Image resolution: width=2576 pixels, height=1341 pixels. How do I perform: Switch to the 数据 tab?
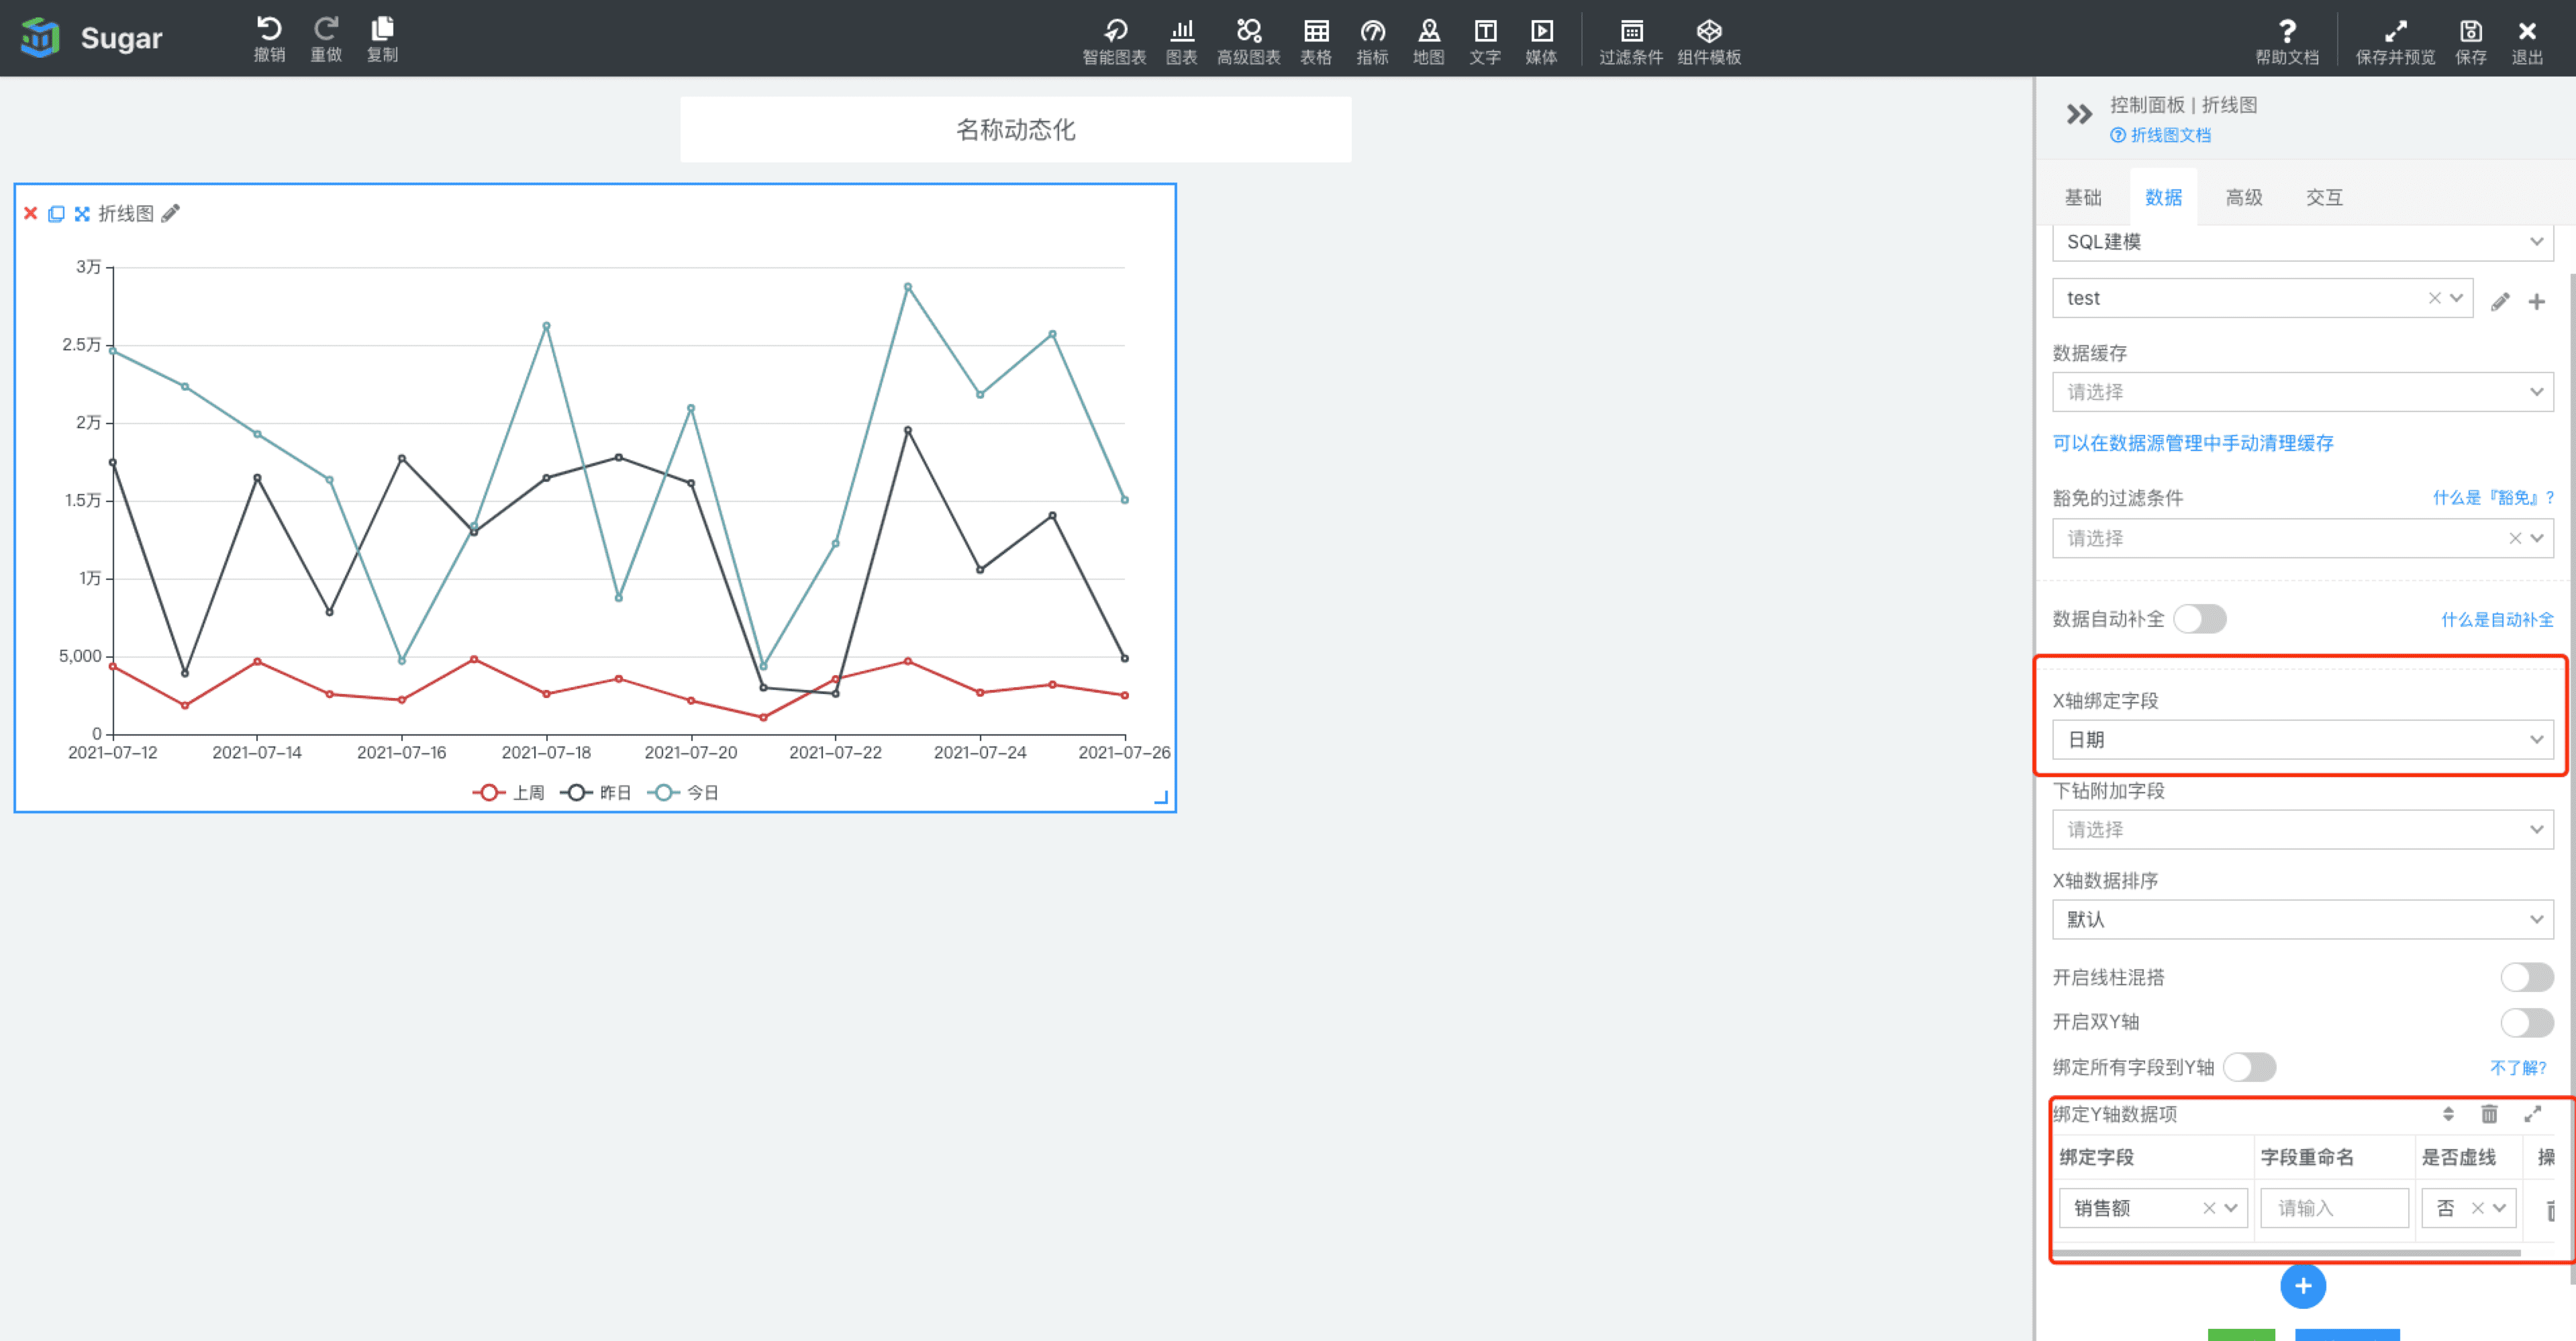coord(2163,197)
